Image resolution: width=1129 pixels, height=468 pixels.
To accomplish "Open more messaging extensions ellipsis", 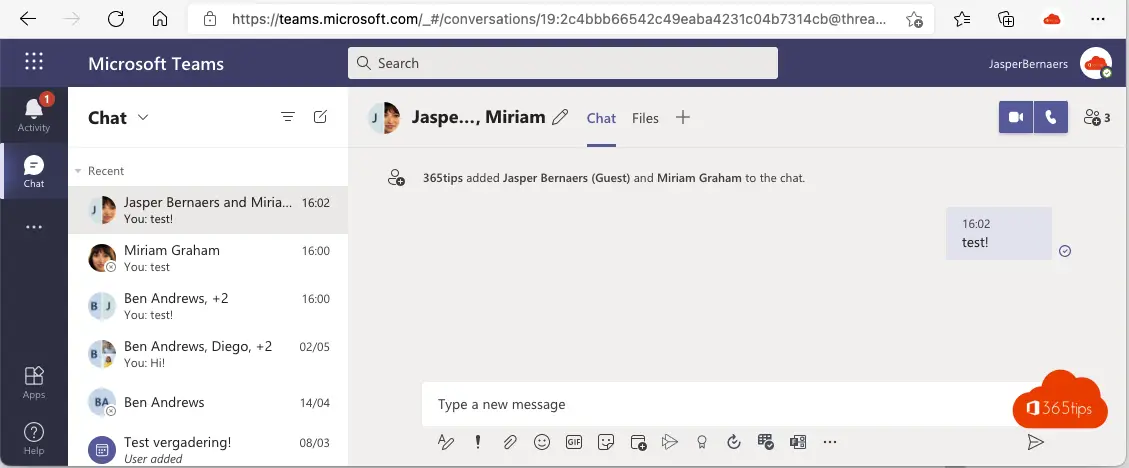I will coord(829,441).
